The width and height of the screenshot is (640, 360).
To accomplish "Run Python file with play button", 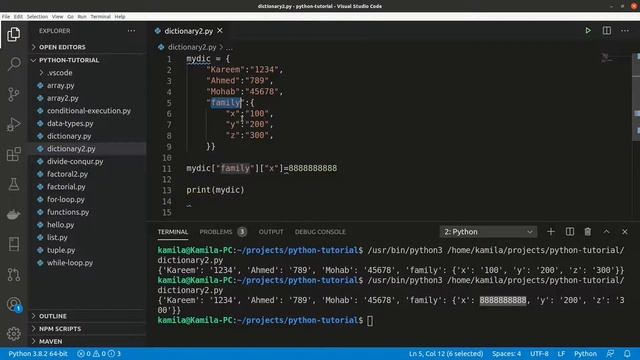I will coord(588,31).
